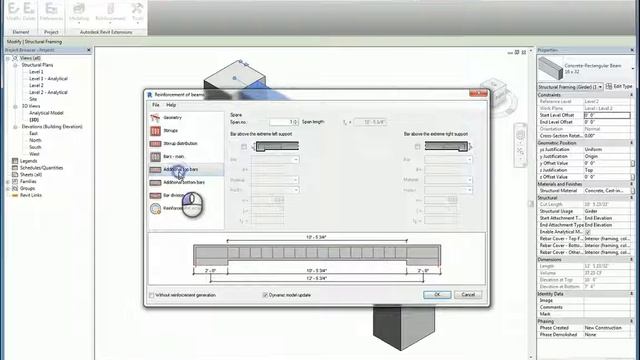Select Level 2 - Analytical plan view
This screenshot has width=640, height=360.
[48, 93]
